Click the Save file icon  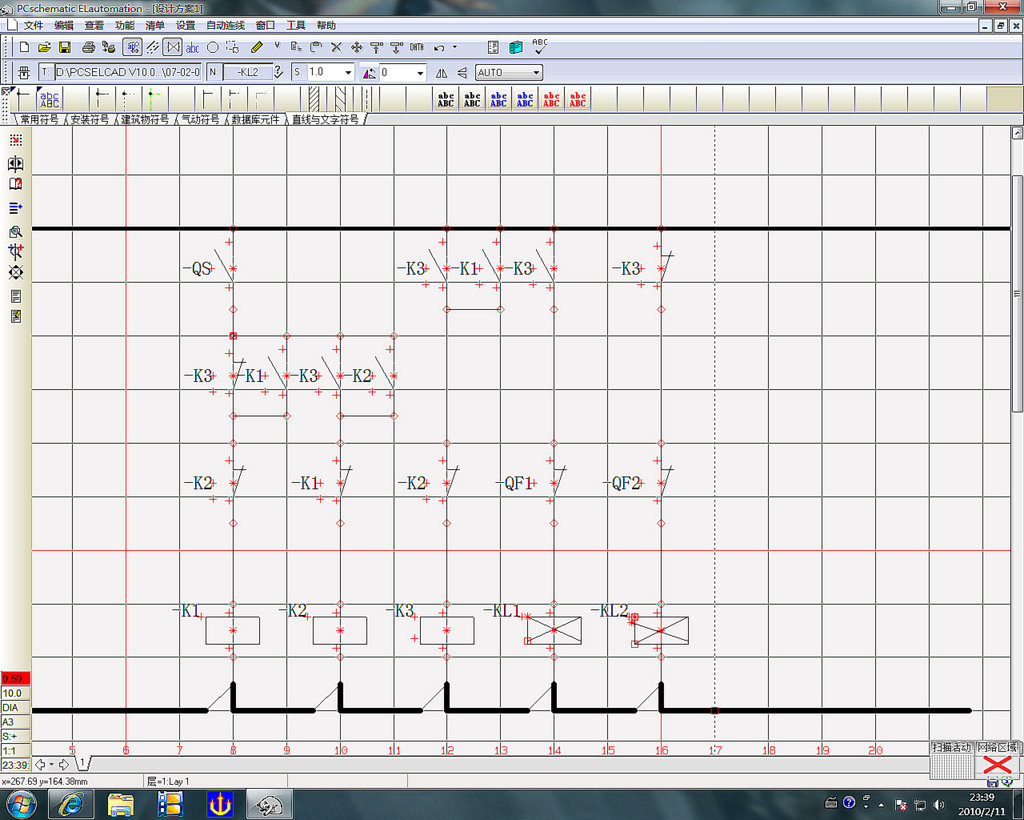click(x=64, y=47)
